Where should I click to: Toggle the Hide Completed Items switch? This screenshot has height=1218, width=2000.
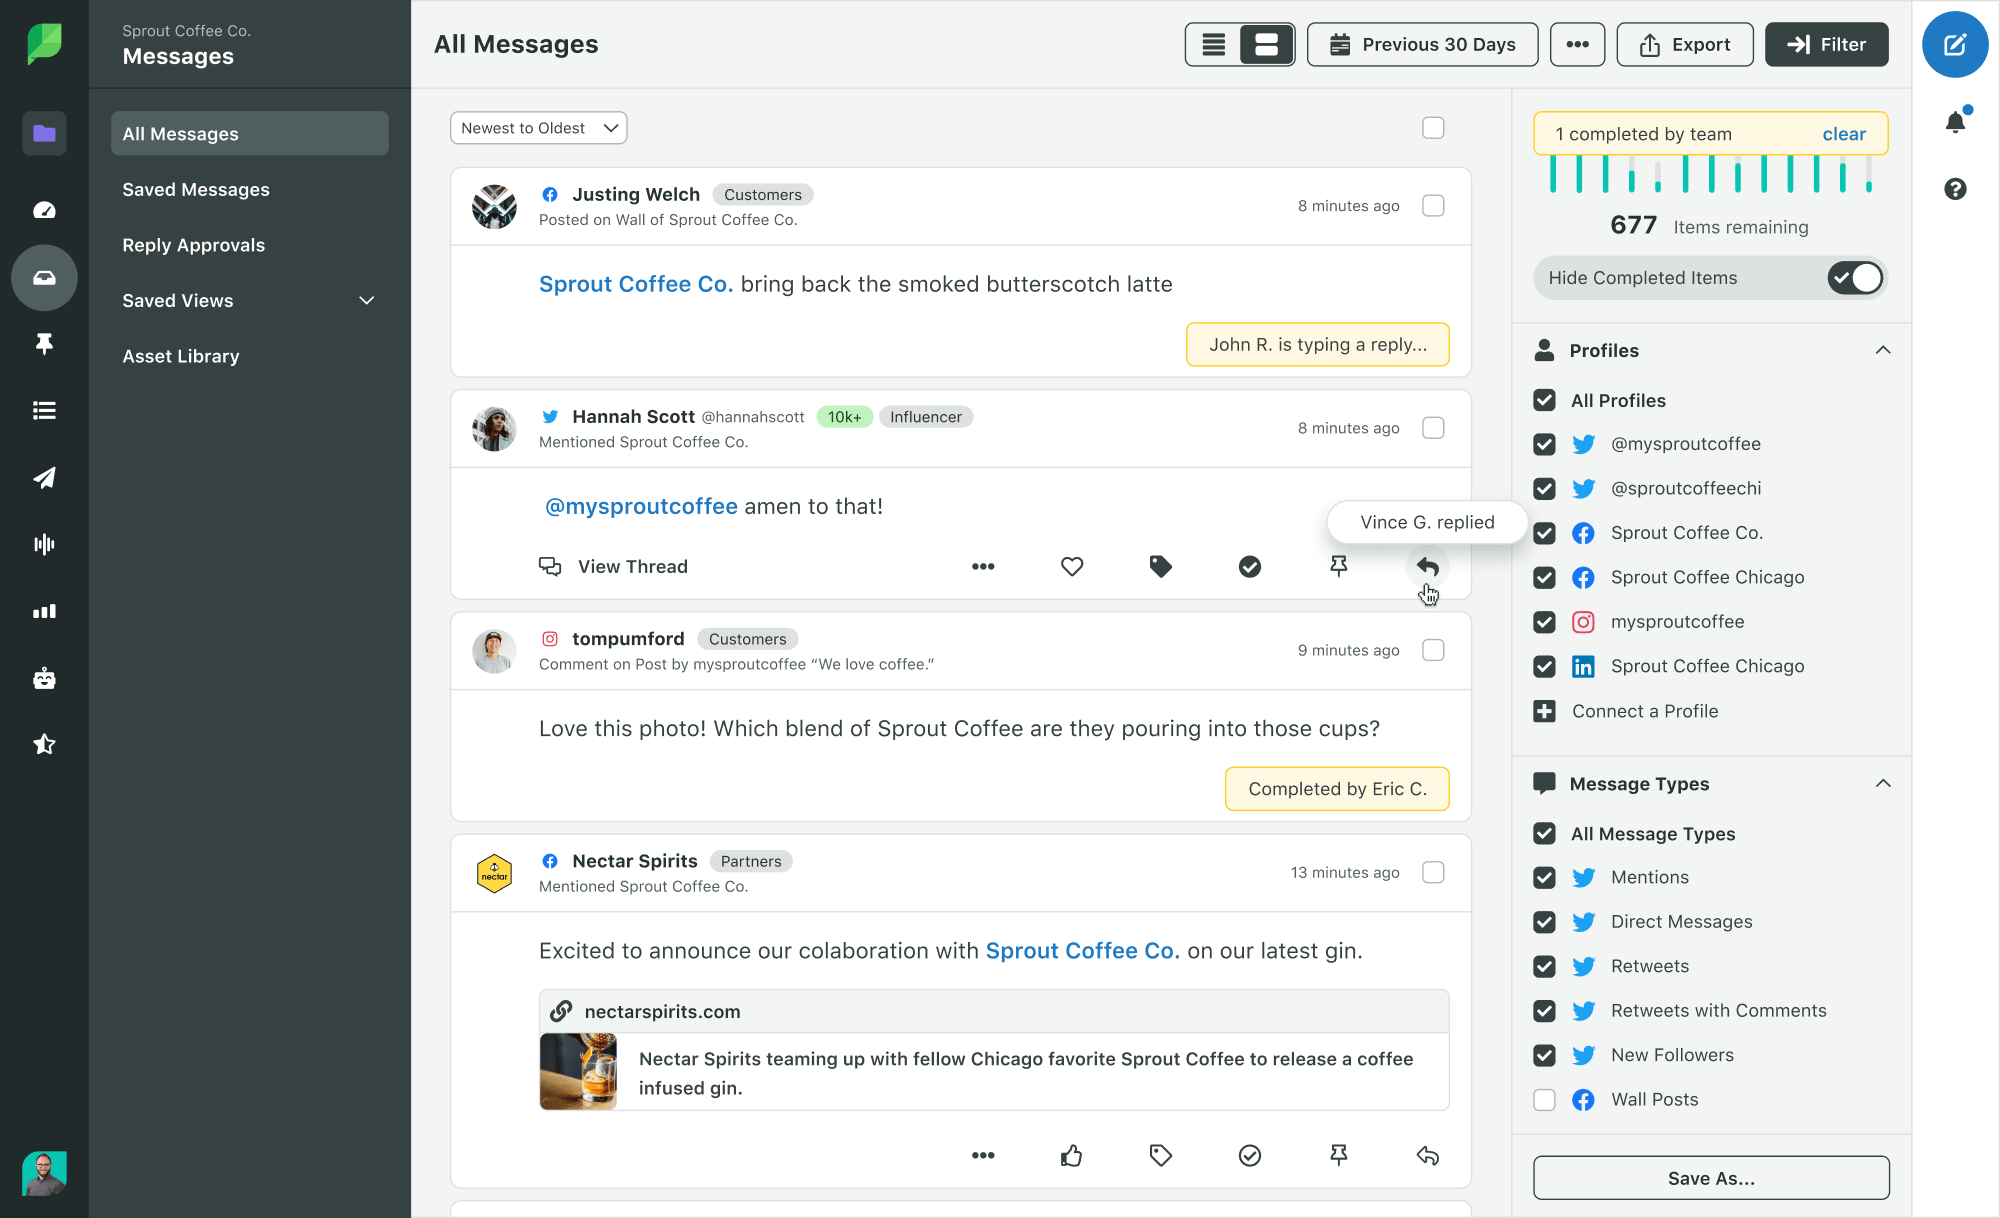click(x=1857, y=277)
